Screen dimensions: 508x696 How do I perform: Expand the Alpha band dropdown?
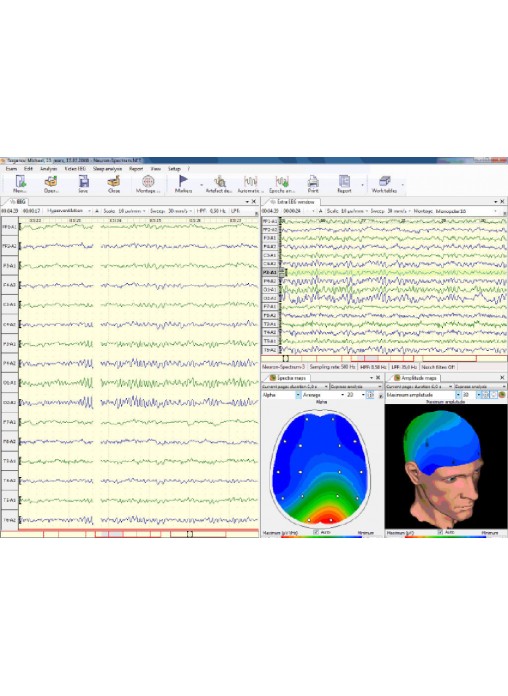282,395
